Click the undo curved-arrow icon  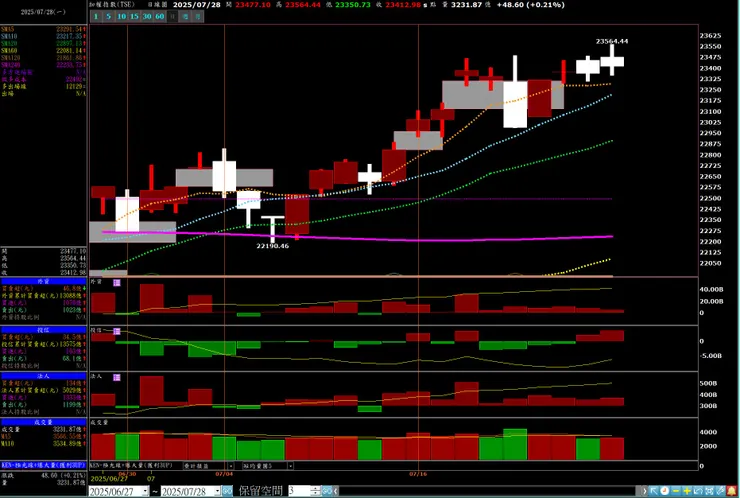(698, 491)
